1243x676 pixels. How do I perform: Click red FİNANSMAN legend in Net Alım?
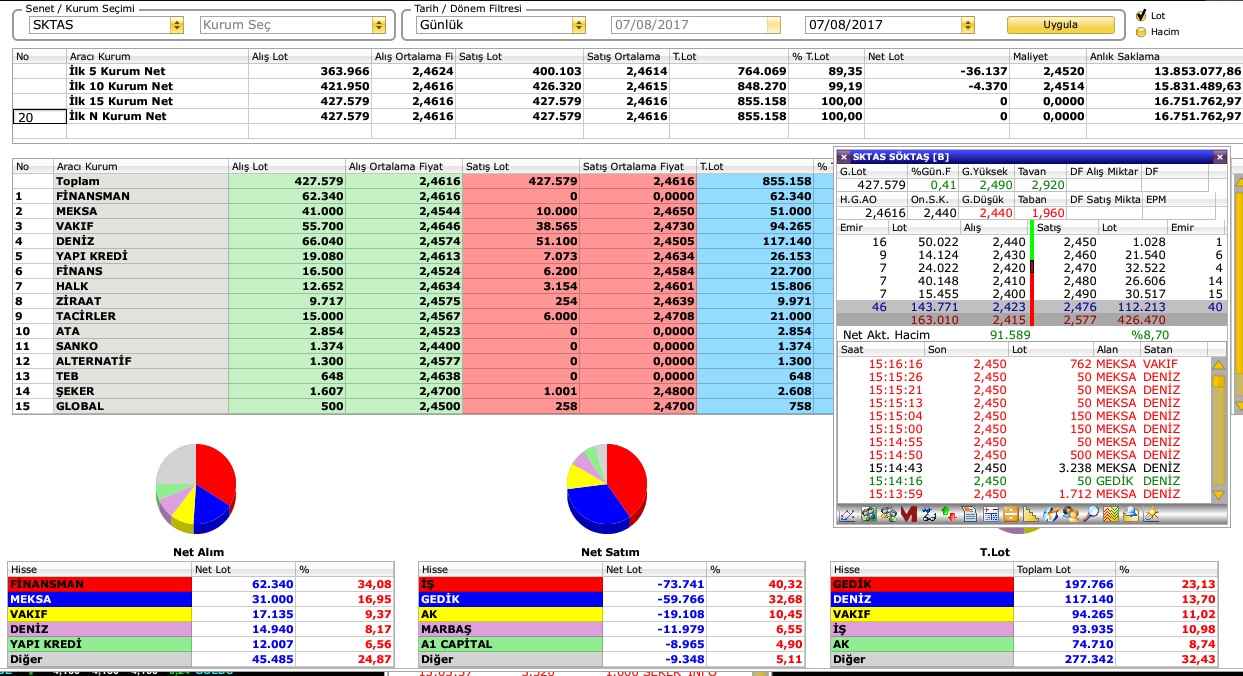coord(99,584)
